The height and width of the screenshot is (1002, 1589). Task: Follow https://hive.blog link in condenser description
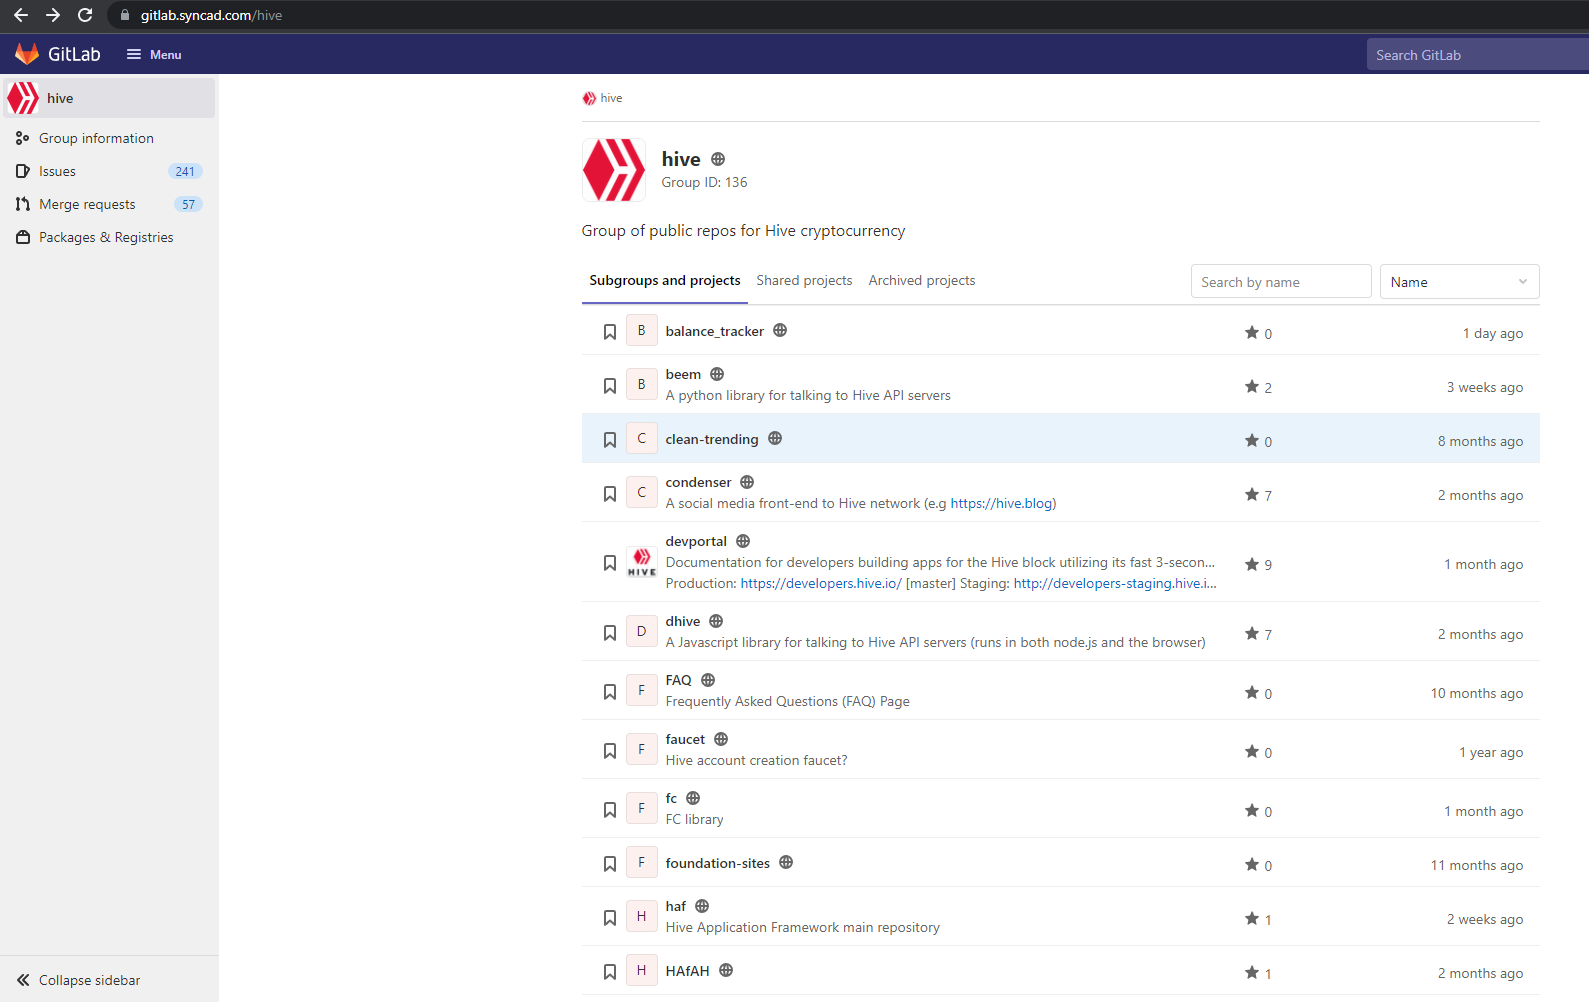(1001, 503)
